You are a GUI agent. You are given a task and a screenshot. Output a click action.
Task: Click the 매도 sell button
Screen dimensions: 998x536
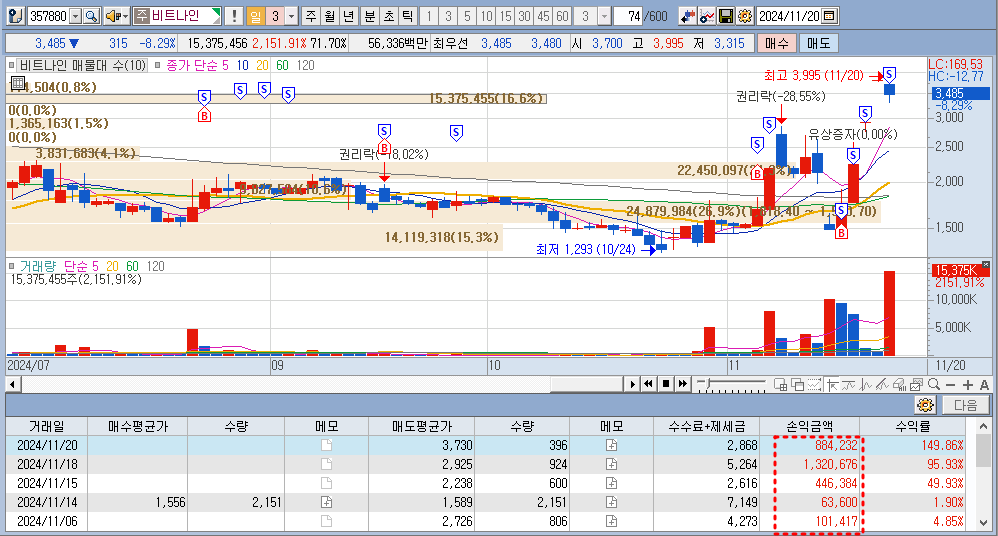point(819,43)
